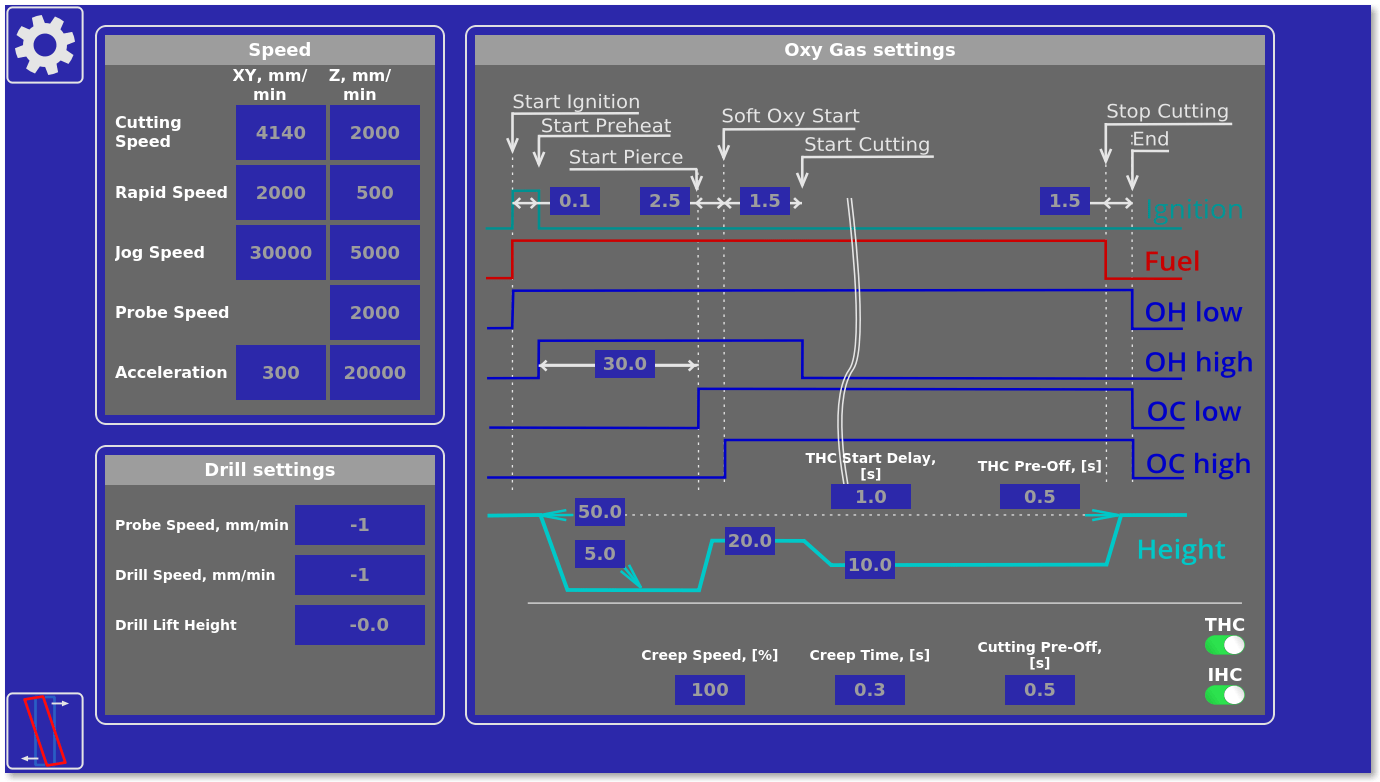Screen dimensions: 1380x782
Task: Edit the XY Cutting Speed value 4140
Action: 280,132
